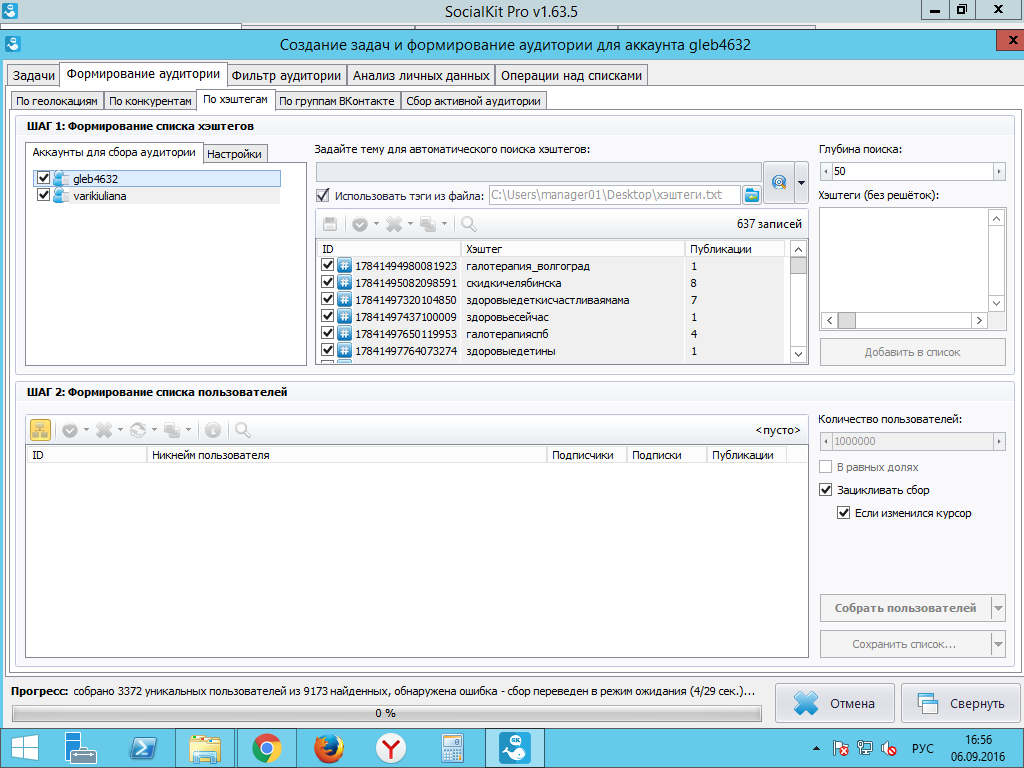Viewport: 1024px width, 768px height.
Task: Click the 'Сохранить список...' button
Action: coord(905,644)
